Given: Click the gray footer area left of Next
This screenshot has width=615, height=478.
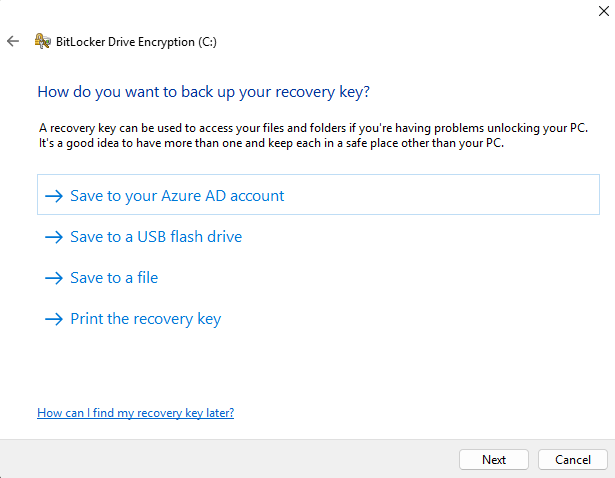Looking at the screenshot, I should (x=227, y=459).
